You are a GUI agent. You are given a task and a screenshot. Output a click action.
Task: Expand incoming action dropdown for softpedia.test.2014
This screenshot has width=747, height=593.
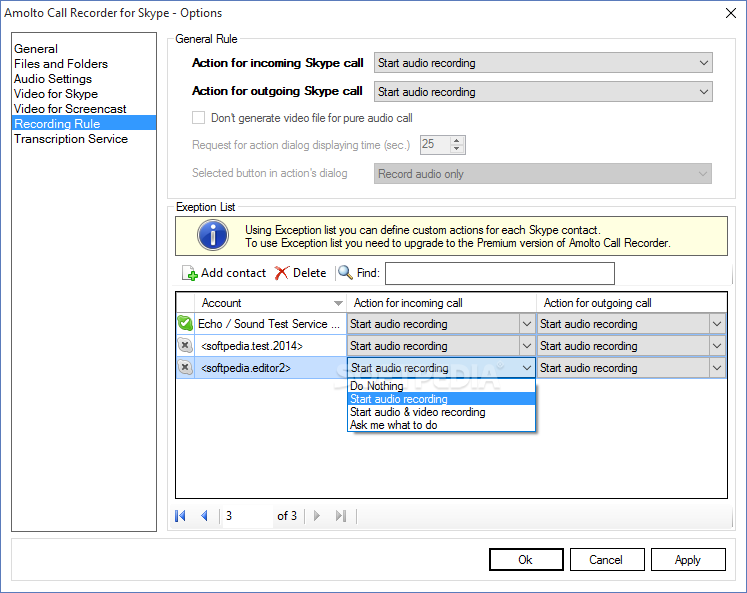pos(526,346)
